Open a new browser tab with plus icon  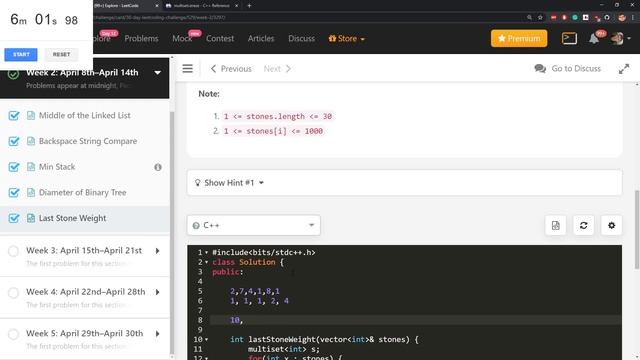(249, 6)
